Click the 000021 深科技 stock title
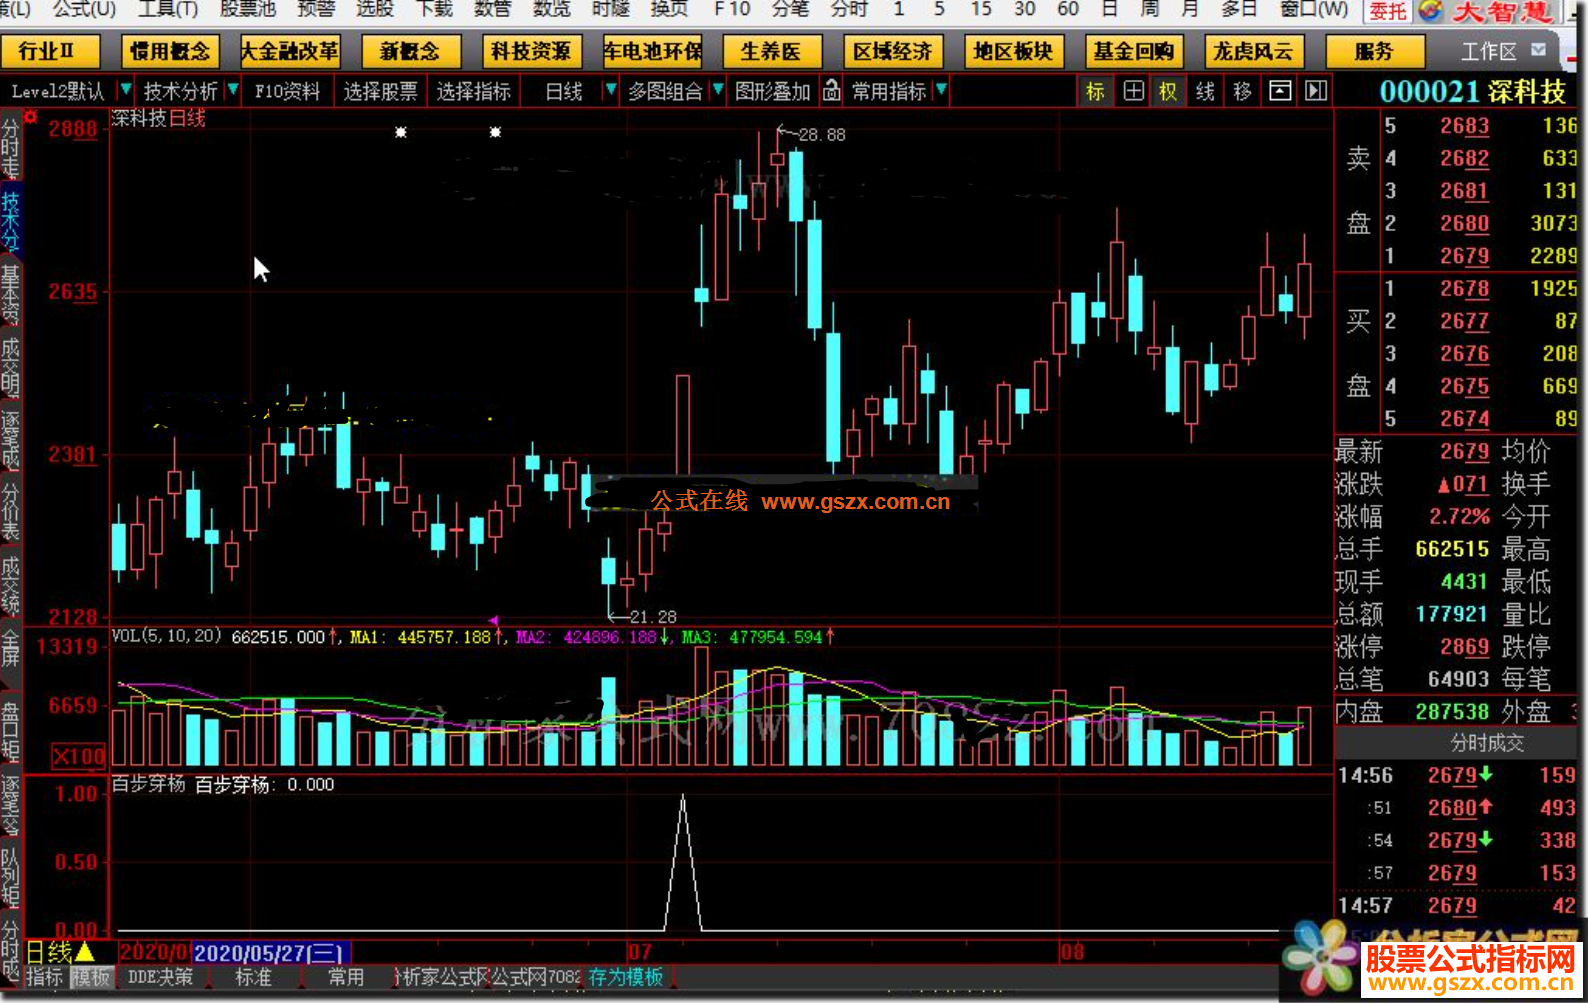1588x1003 pixels. click(x=1472, y=92)
